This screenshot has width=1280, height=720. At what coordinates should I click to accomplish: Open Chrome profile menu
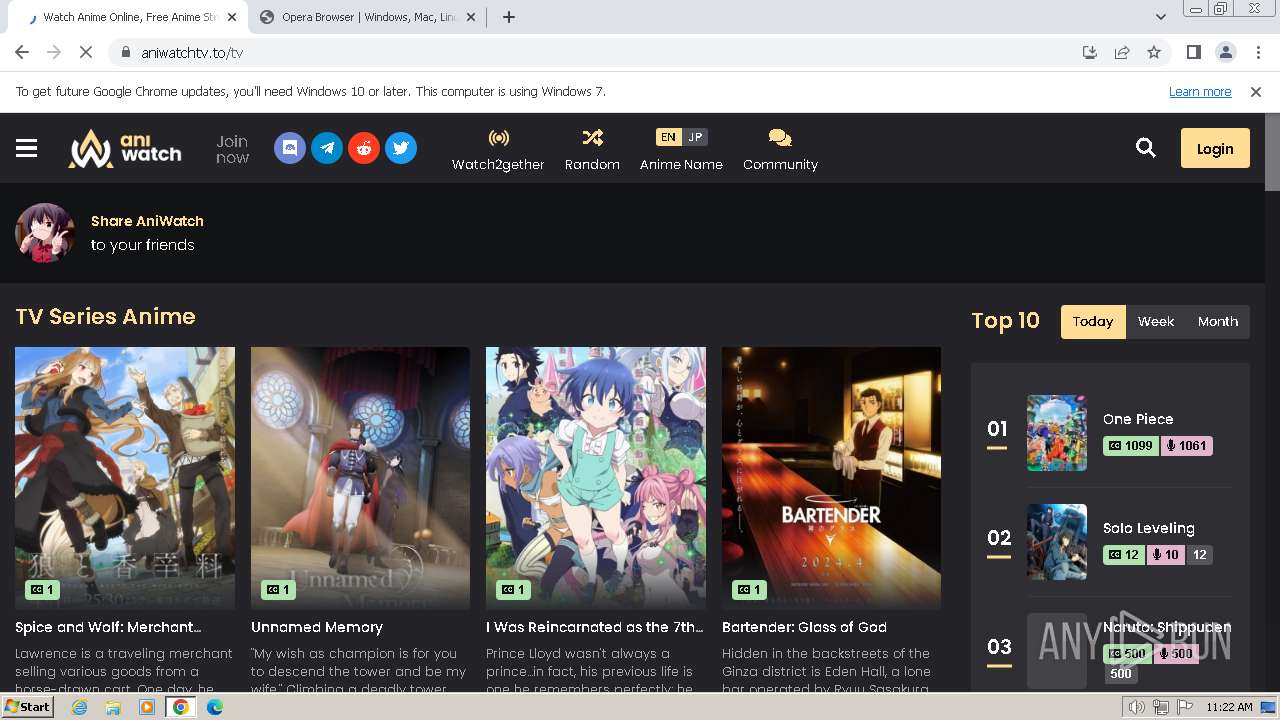1225,53
